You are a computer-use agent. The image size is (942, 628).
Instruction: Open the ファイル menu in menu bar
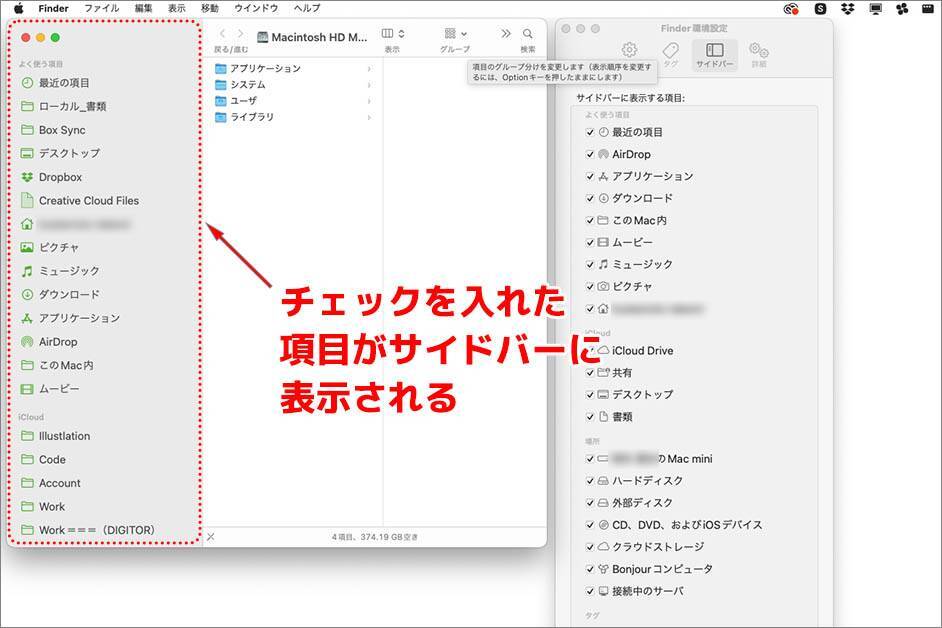click(101, 8)
